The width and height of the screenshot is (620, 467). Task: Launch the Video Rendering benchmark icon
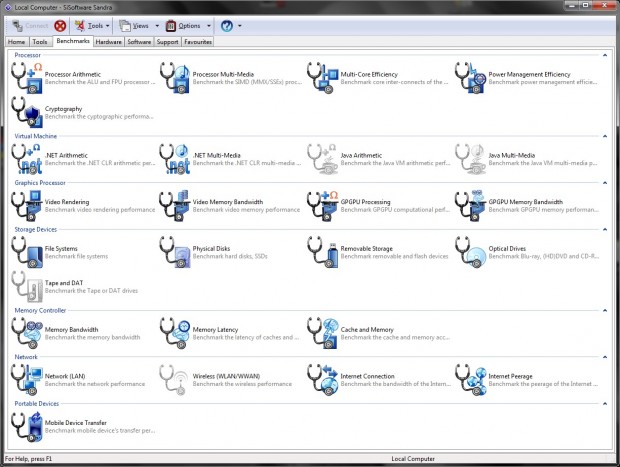tap(27, 206)
